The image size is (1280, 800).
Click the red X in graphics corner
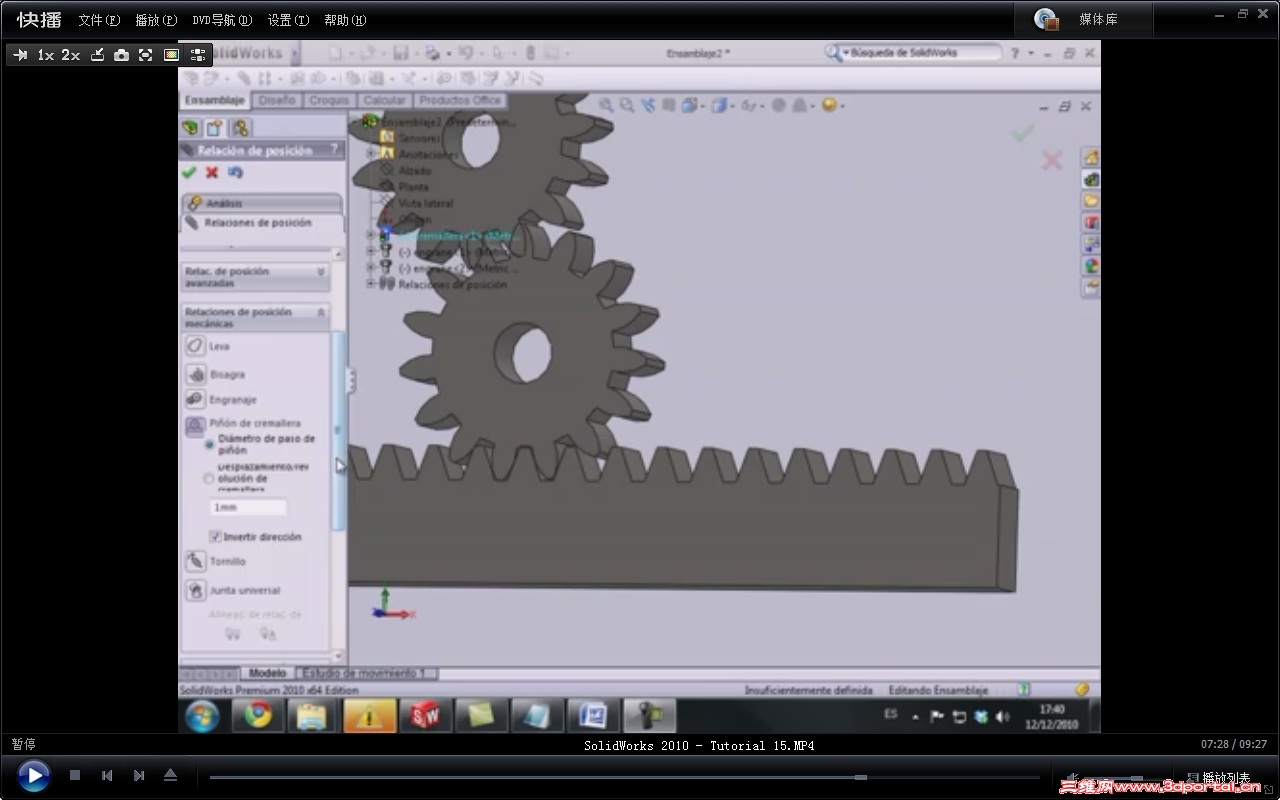pos(1052,160)
